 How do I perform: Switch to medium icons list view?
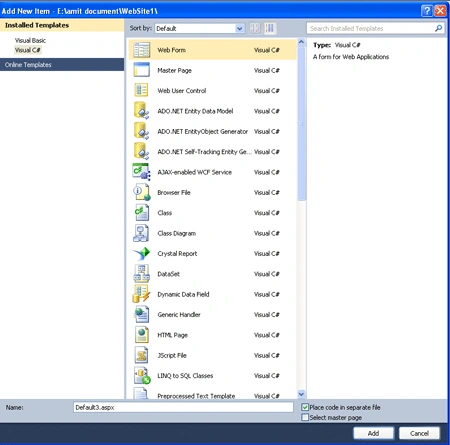click(x=270, y=28)
